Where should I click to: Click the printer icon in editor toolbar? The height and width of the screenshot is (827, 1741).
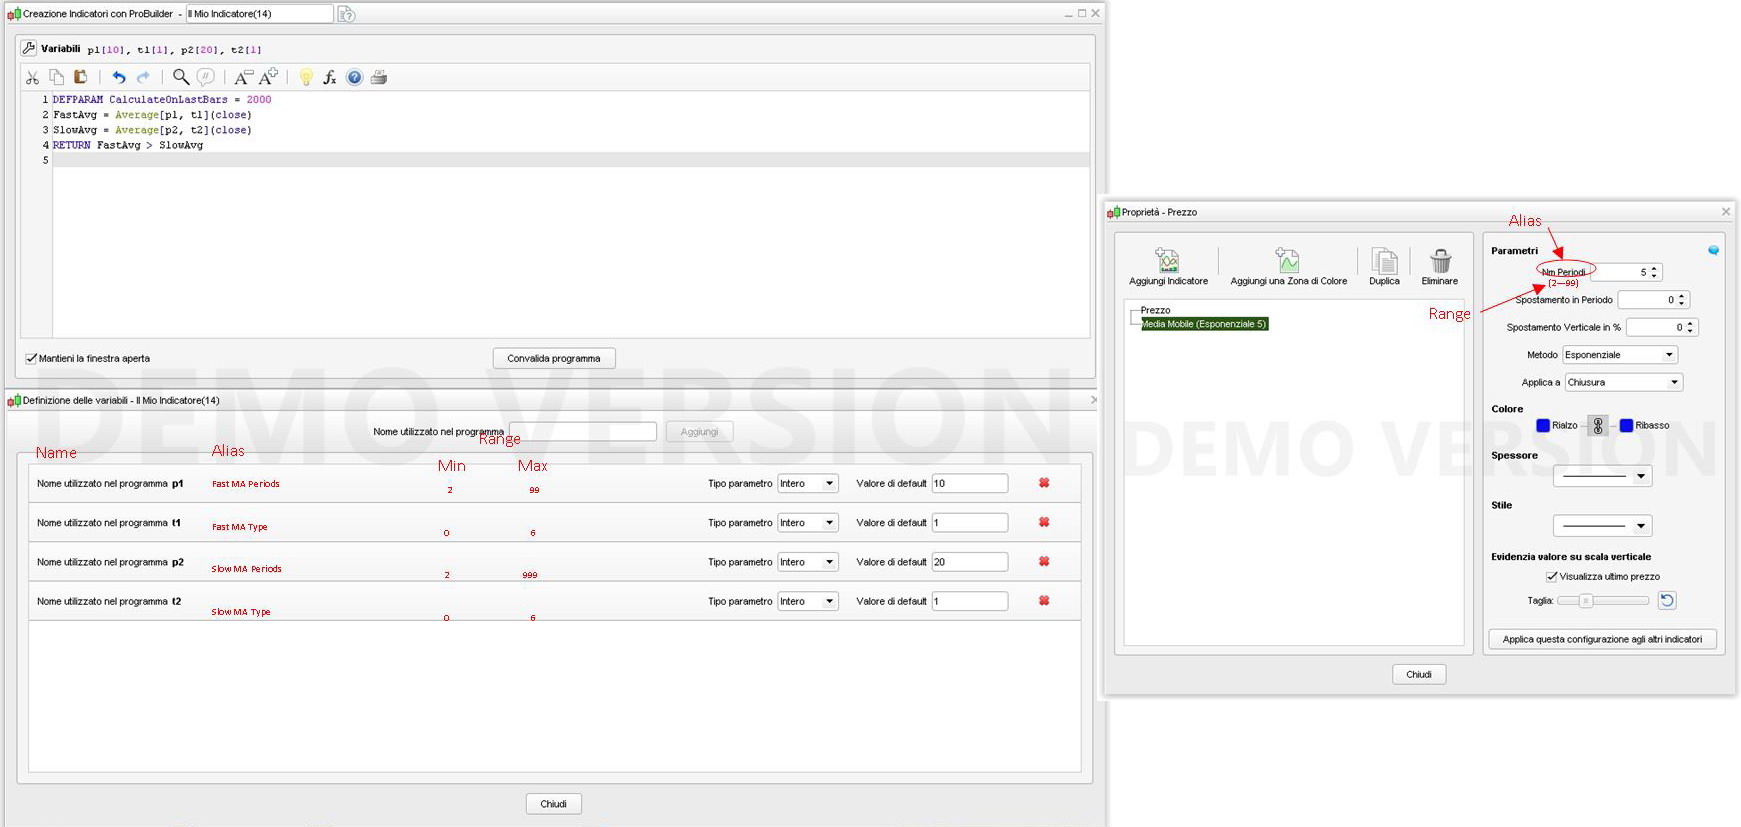coord(379,77)
